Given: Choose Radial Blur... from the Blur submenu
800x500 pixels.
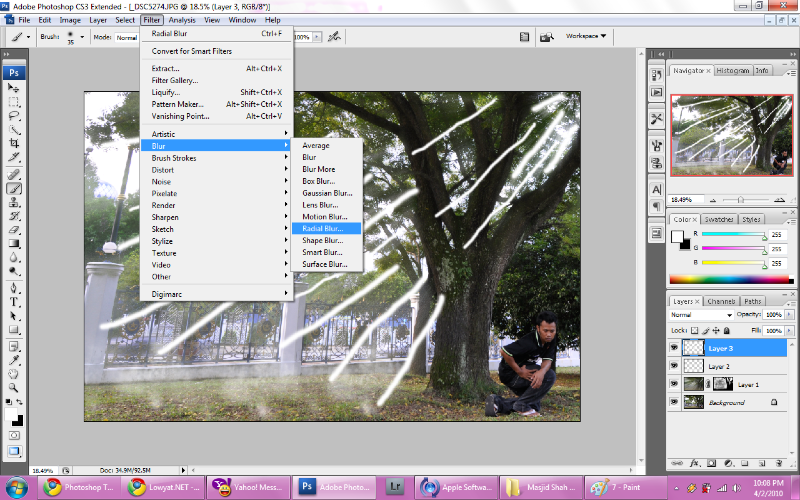Looking at the screenshot, I should point(322,228).
